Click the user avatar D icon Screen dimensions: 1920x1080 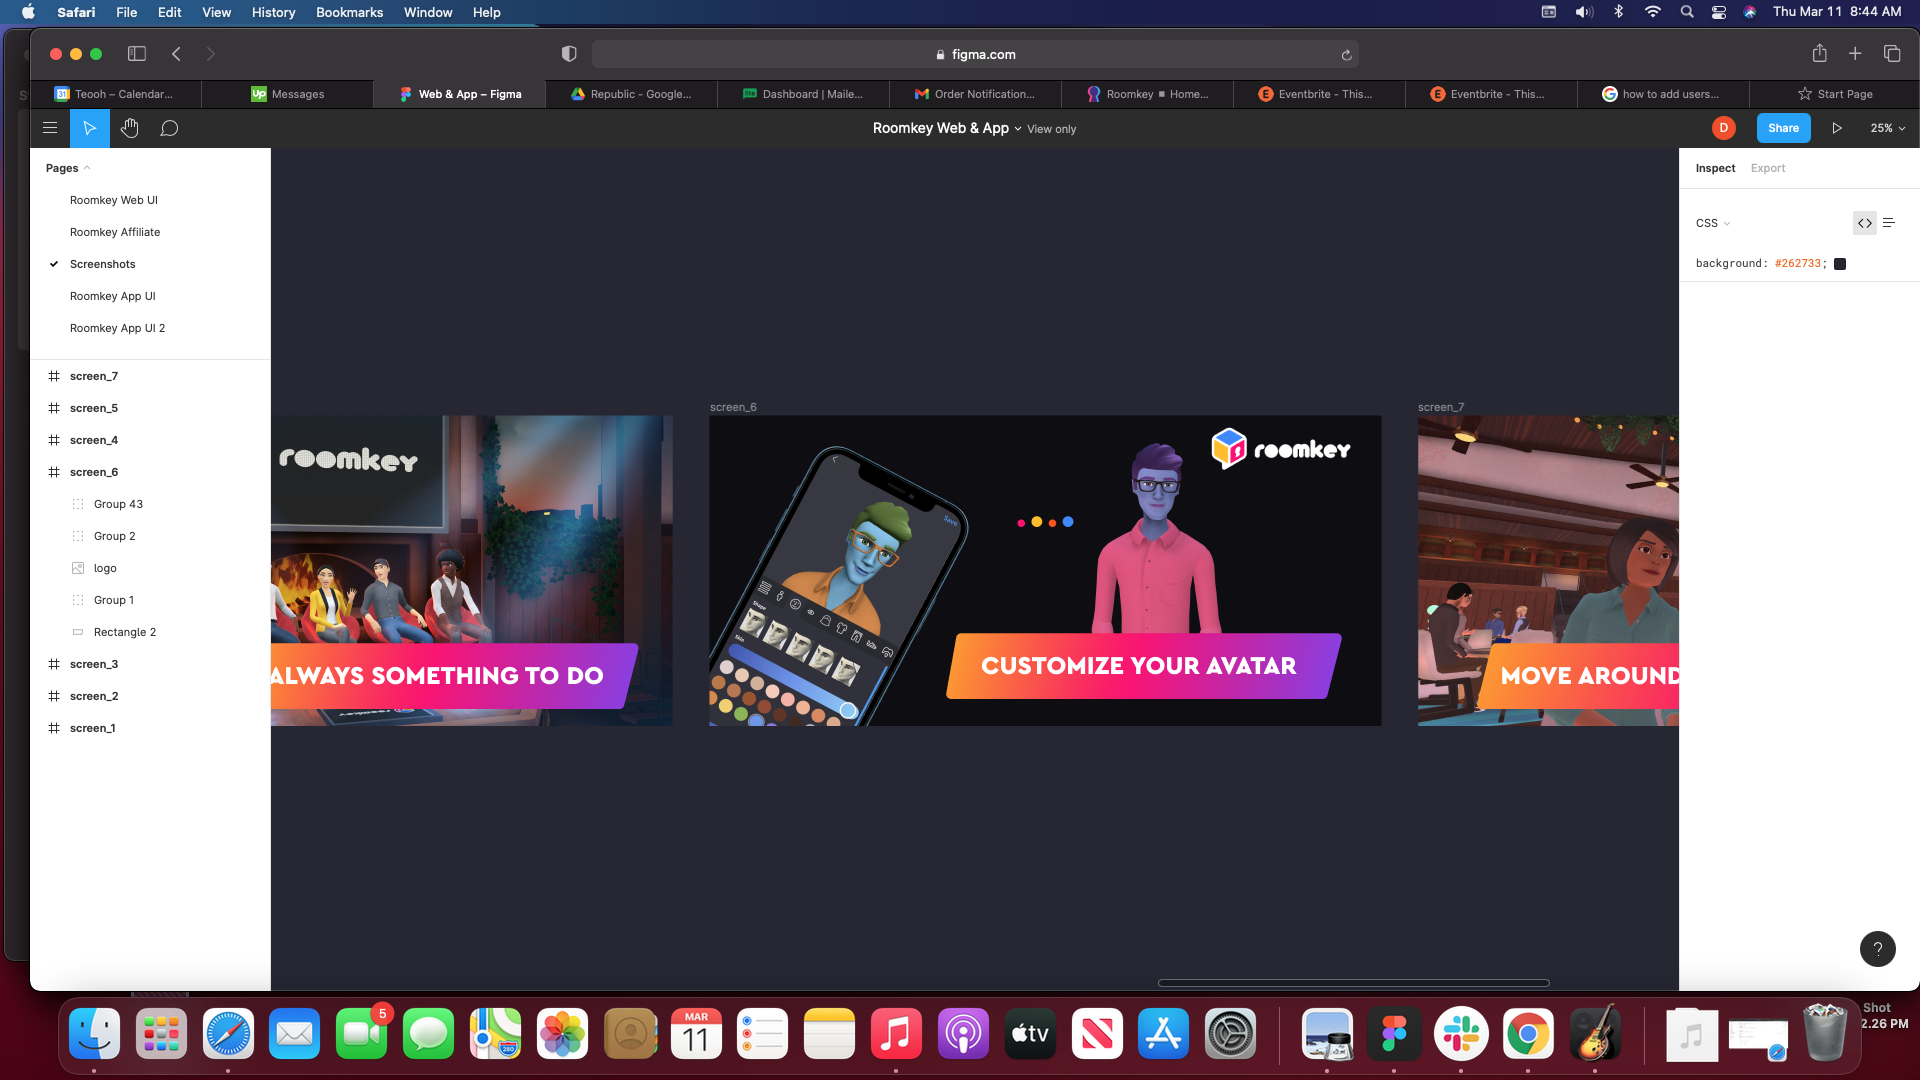[1723, 128]
